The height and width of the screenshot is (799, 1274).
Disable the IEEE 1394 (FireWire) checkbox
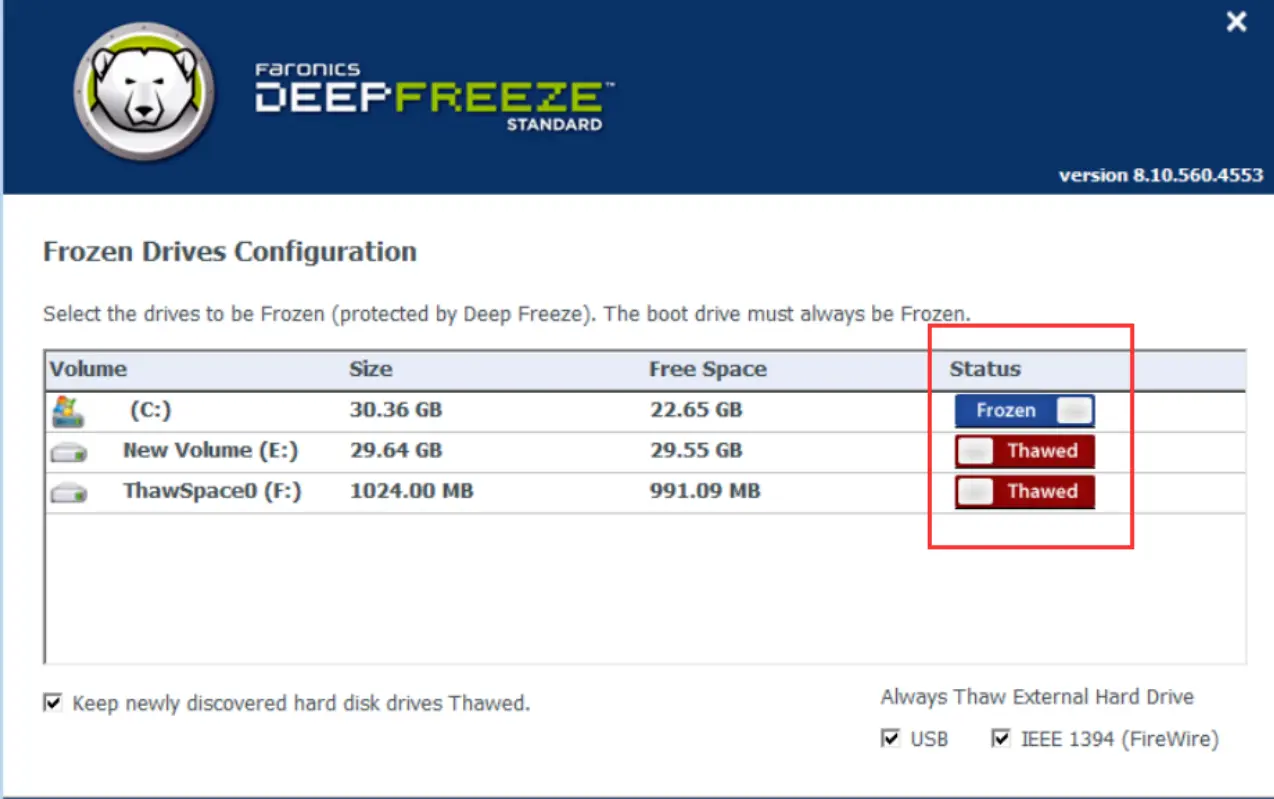(1000, 739)
